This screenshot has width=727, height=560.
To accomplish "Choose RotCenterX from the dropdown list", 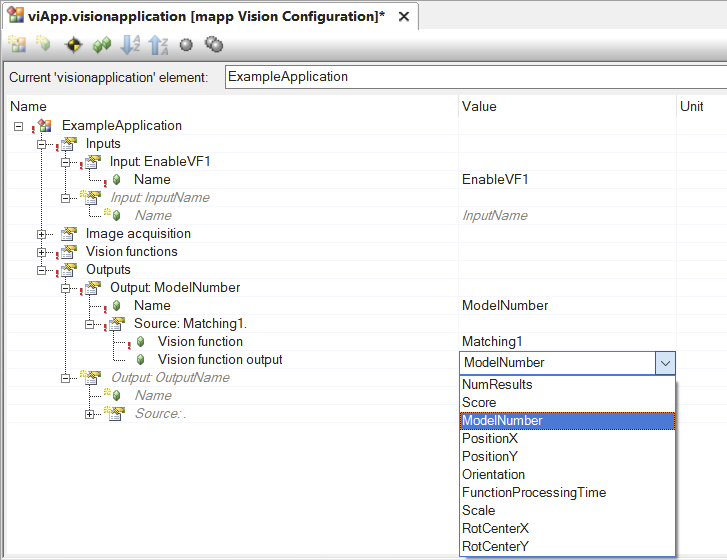I will tap(567, 528).
